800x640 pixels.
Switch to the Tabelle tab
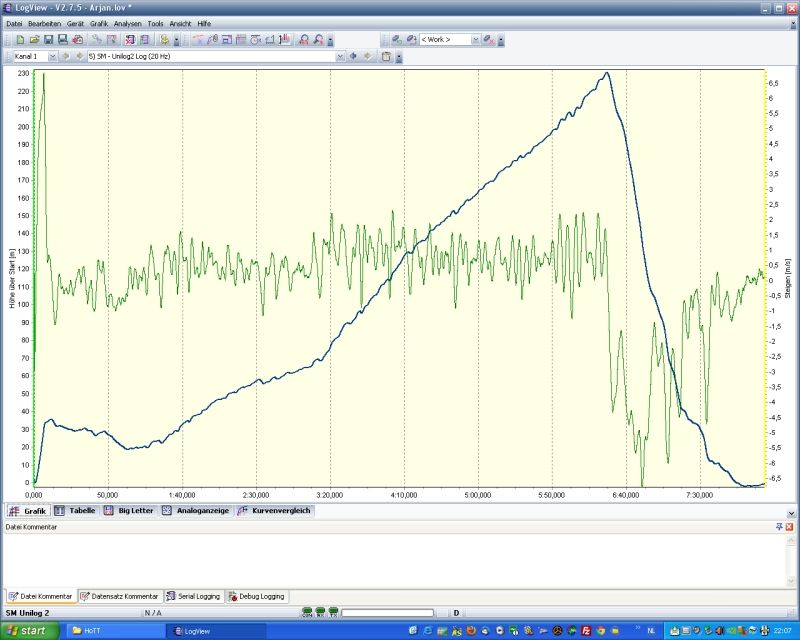pyautogui.click(x=76, y=510)
